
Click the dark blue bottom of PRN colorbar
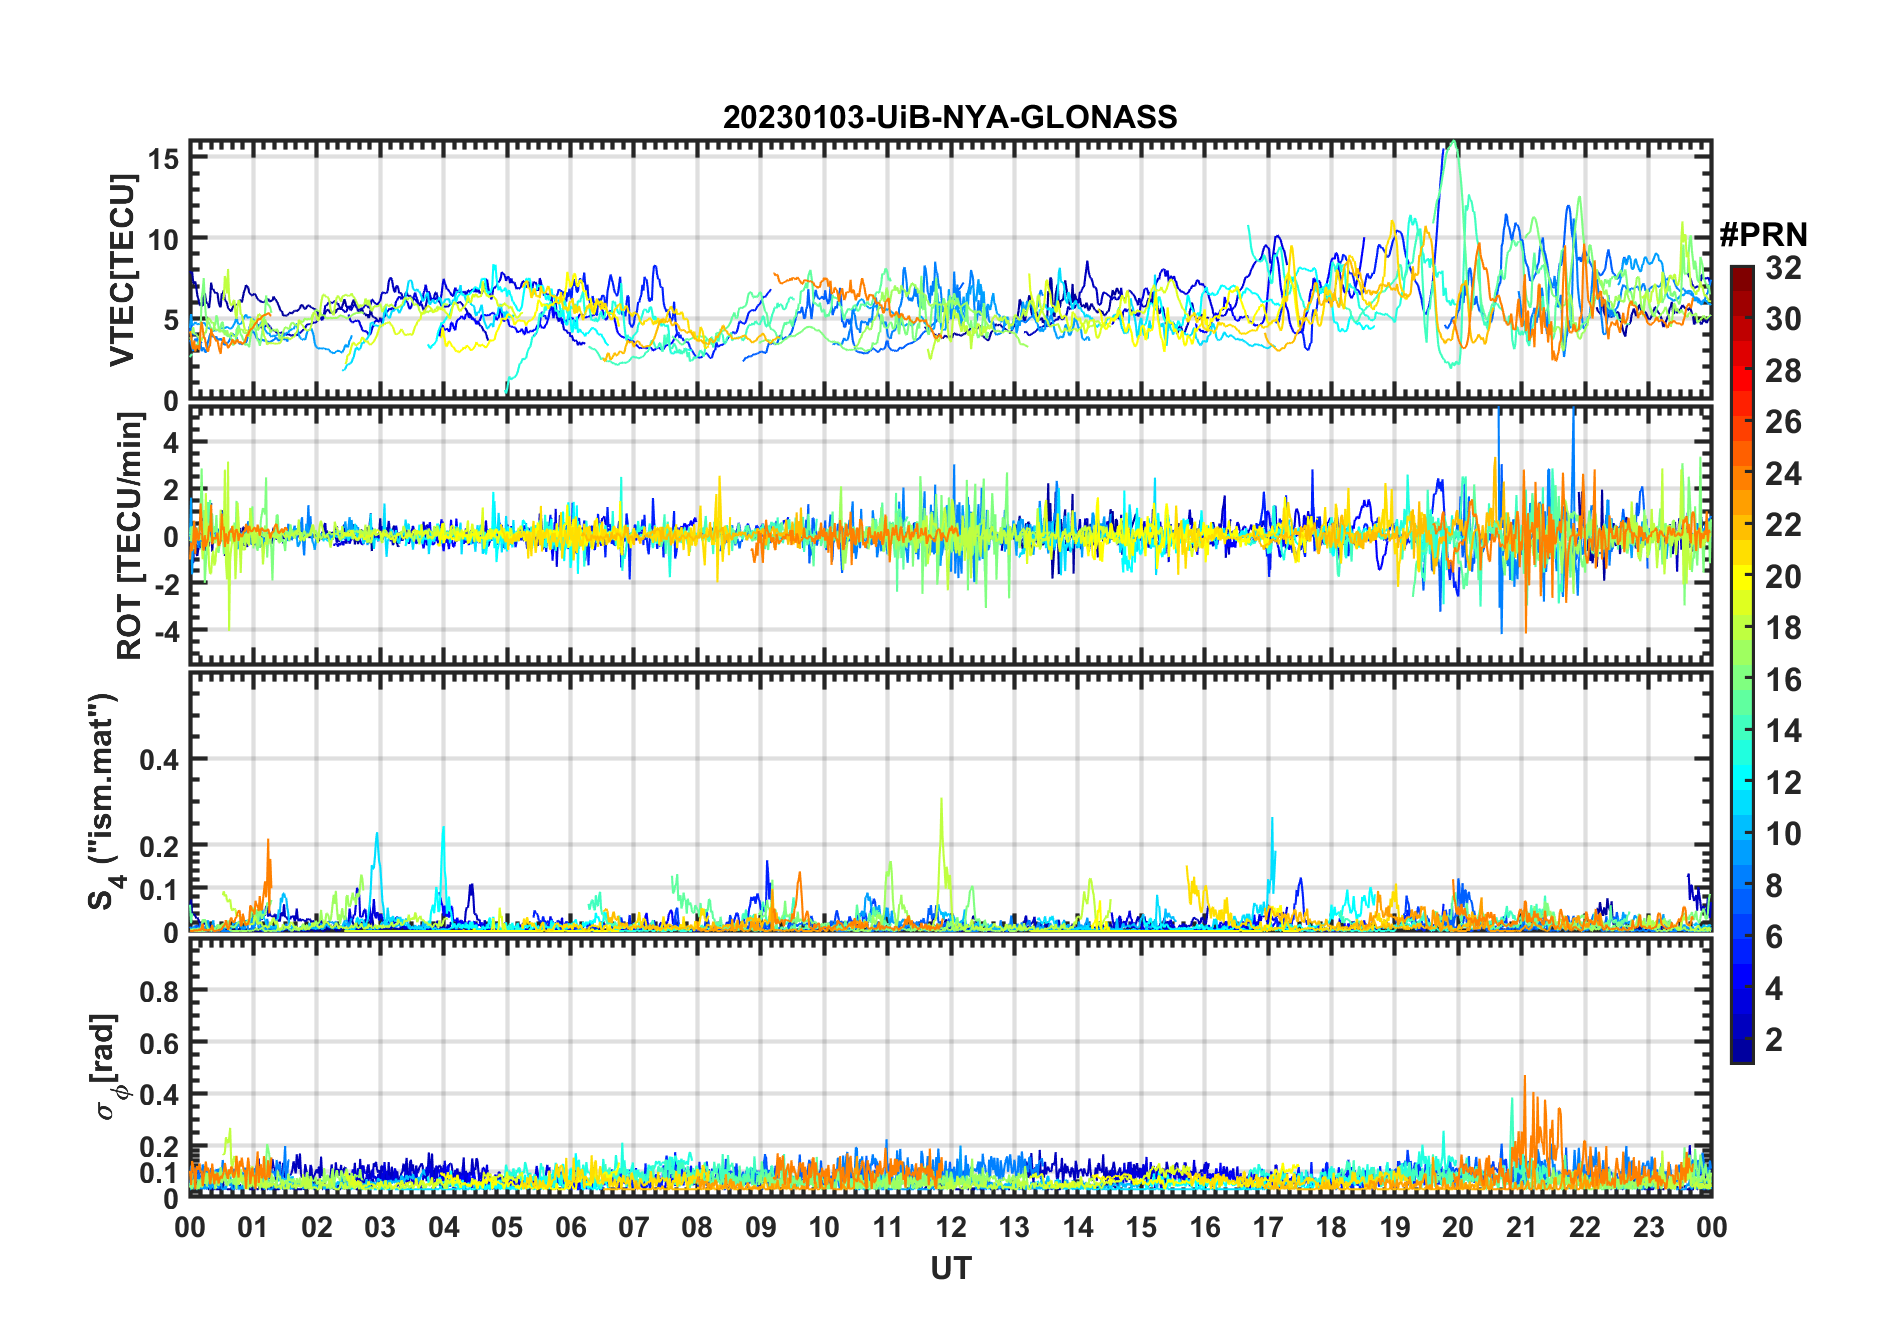1742,1052
